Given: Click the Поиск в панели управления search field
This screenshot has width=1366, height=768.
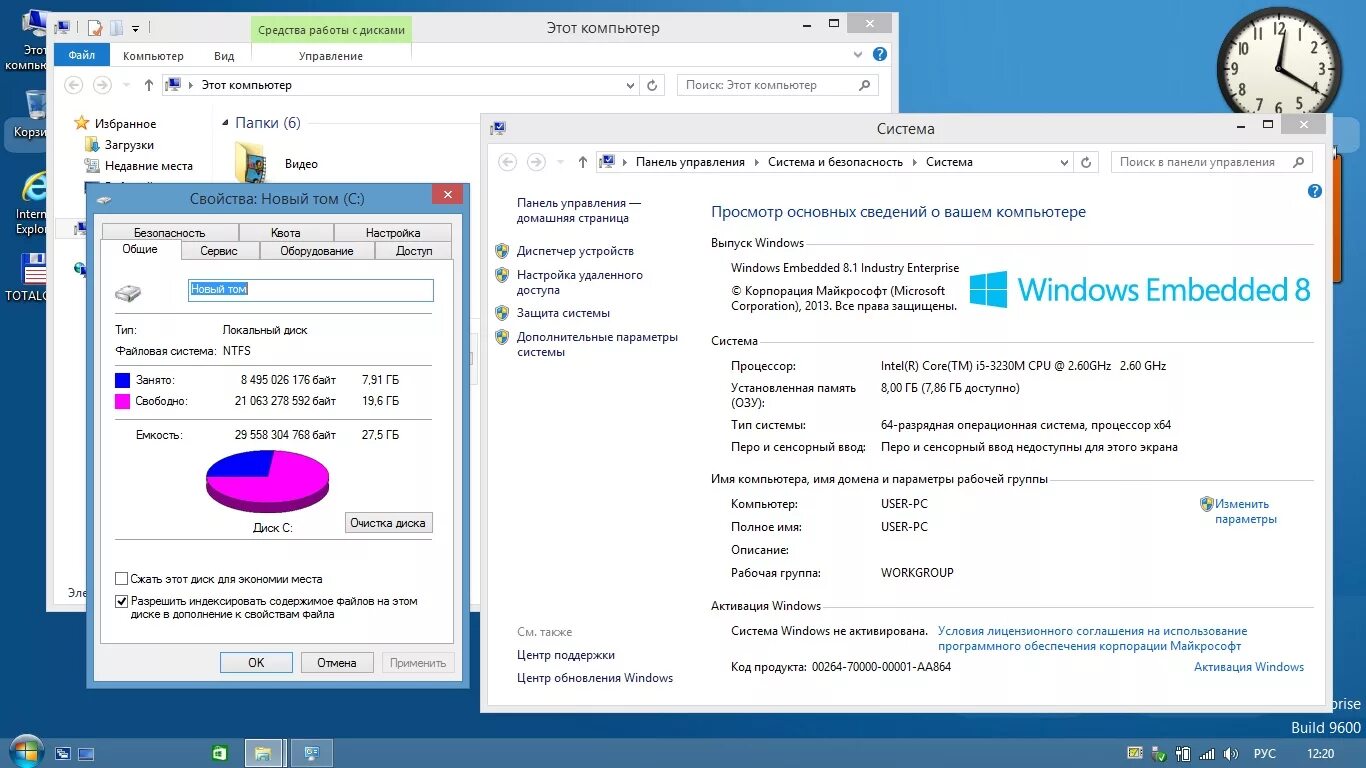Looking at the screenshot, I should (x=1211, y=162).
